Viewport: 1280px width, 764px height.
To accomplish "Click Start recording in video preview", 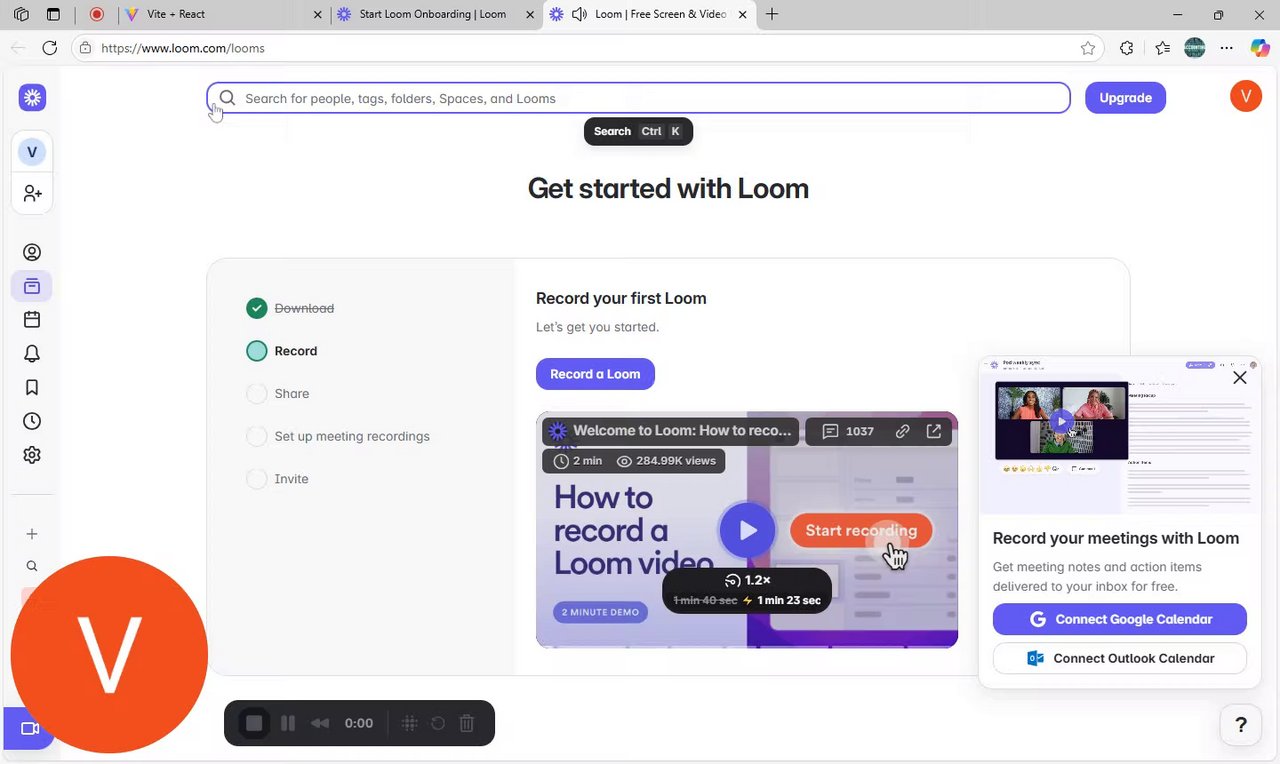I will point(861,530).
